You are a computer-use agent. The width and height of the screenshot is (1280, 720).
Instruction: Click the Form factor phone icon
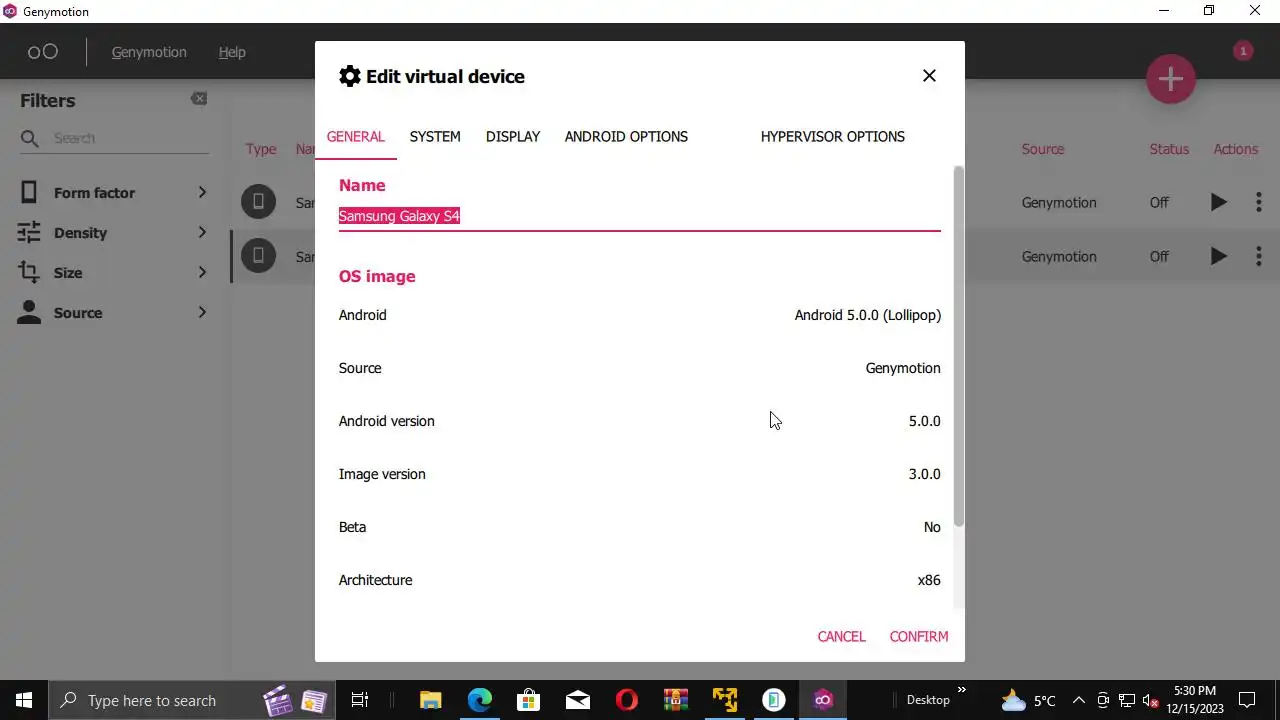(x=29, y=192)
